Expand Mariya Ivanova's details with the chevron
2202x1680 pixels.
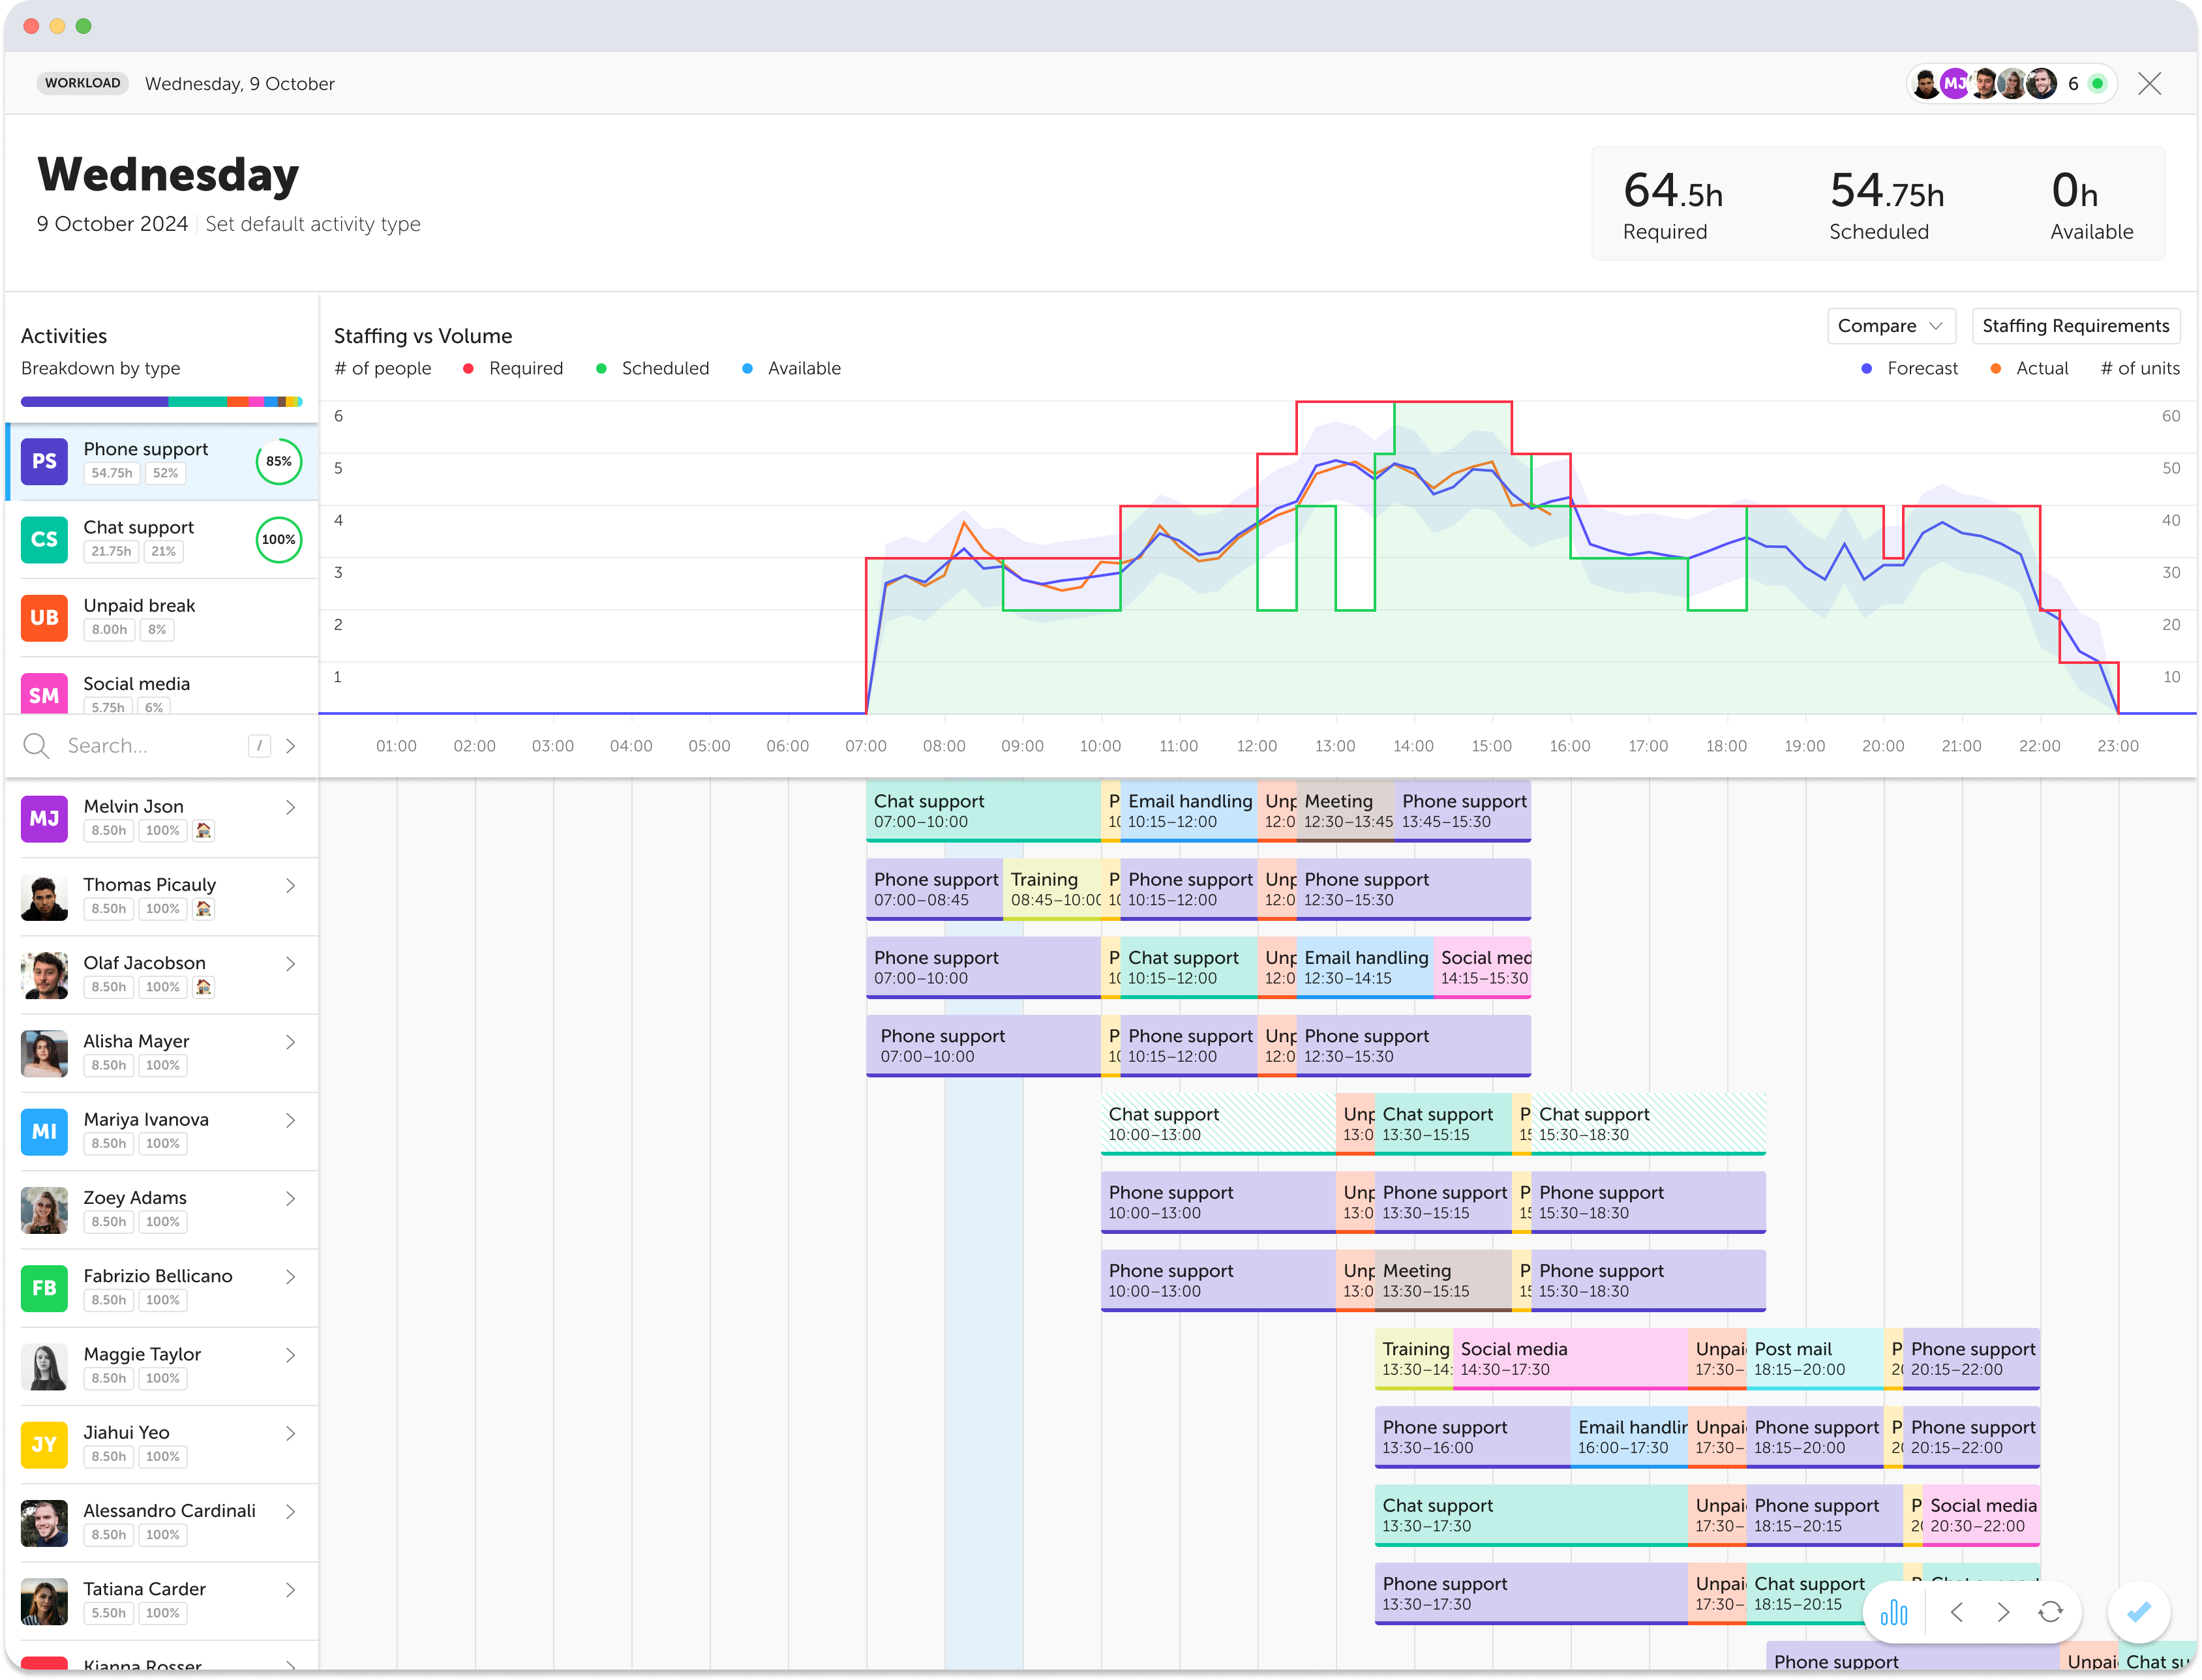290,1120
